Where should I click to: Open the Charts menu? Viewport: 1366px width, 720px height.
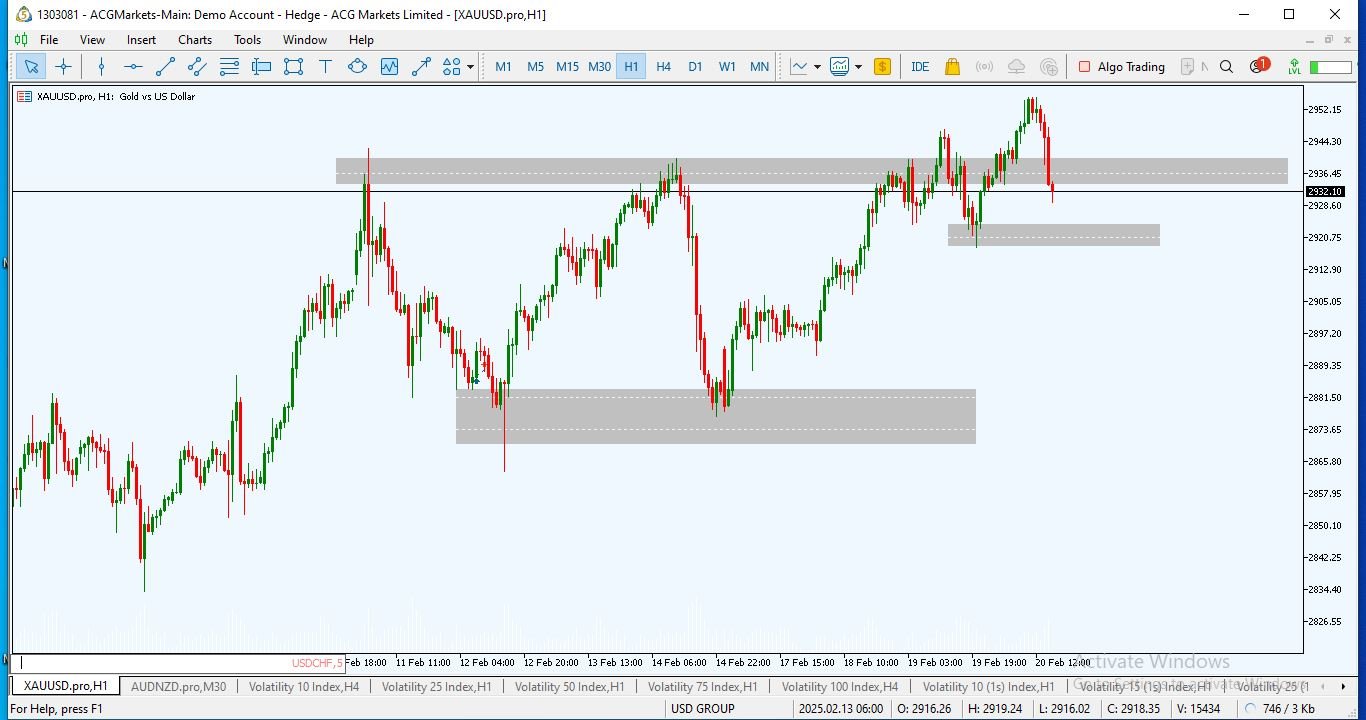click(195, 40)
